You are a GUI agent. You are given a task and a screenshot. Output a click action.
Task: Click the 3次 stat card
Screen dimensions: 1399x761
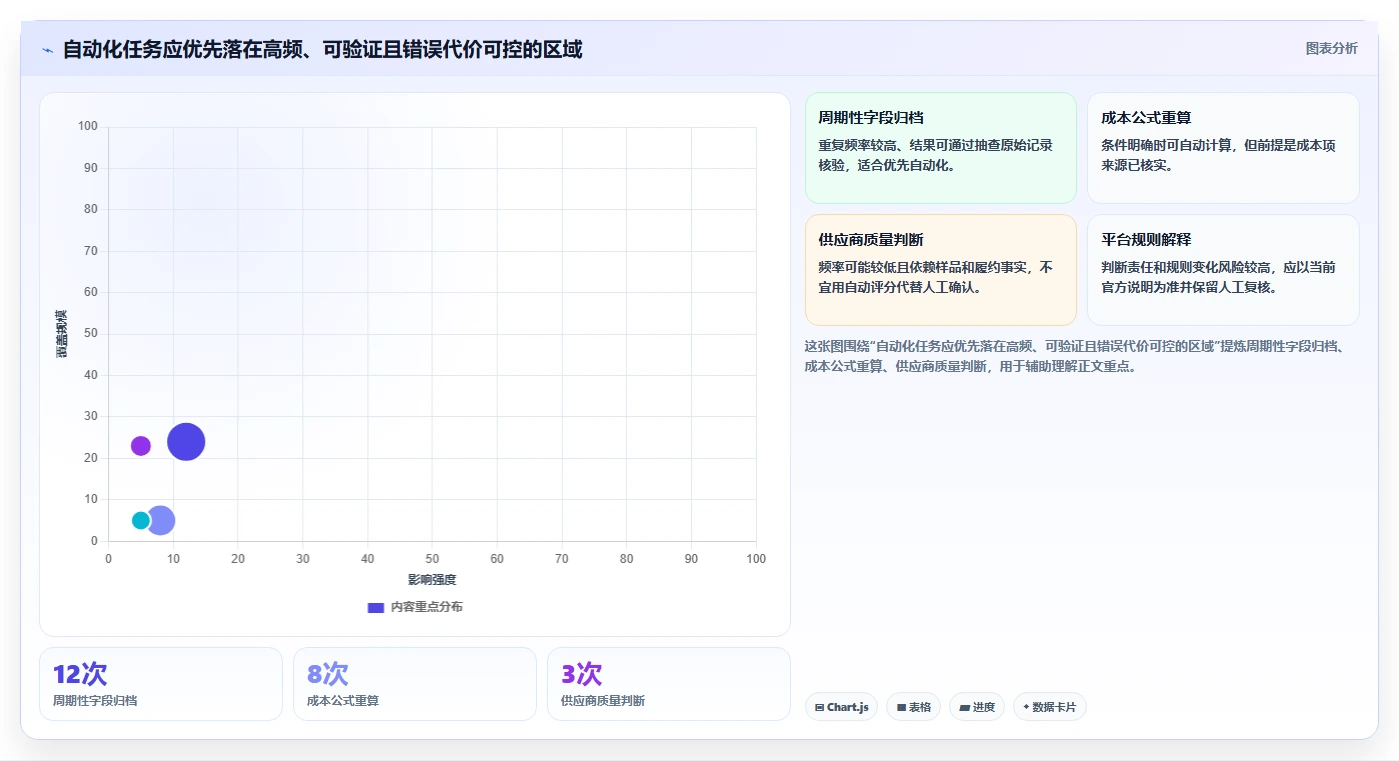pyautogui.click(x=669, y=684)
